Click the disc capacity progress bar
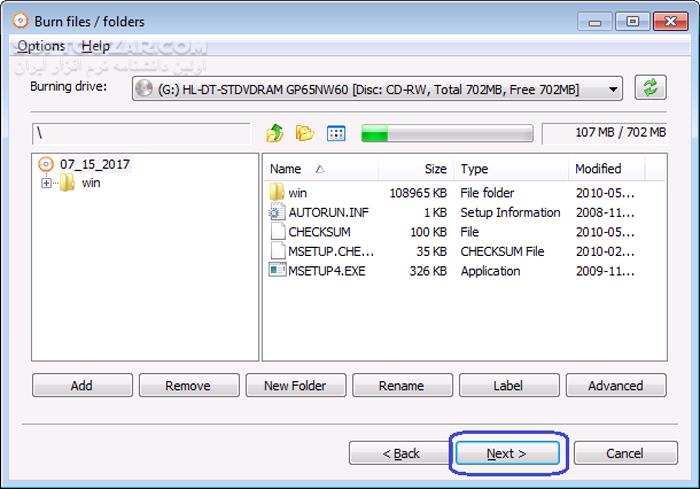This screenshot has width=700, height=489. [447, 133]
